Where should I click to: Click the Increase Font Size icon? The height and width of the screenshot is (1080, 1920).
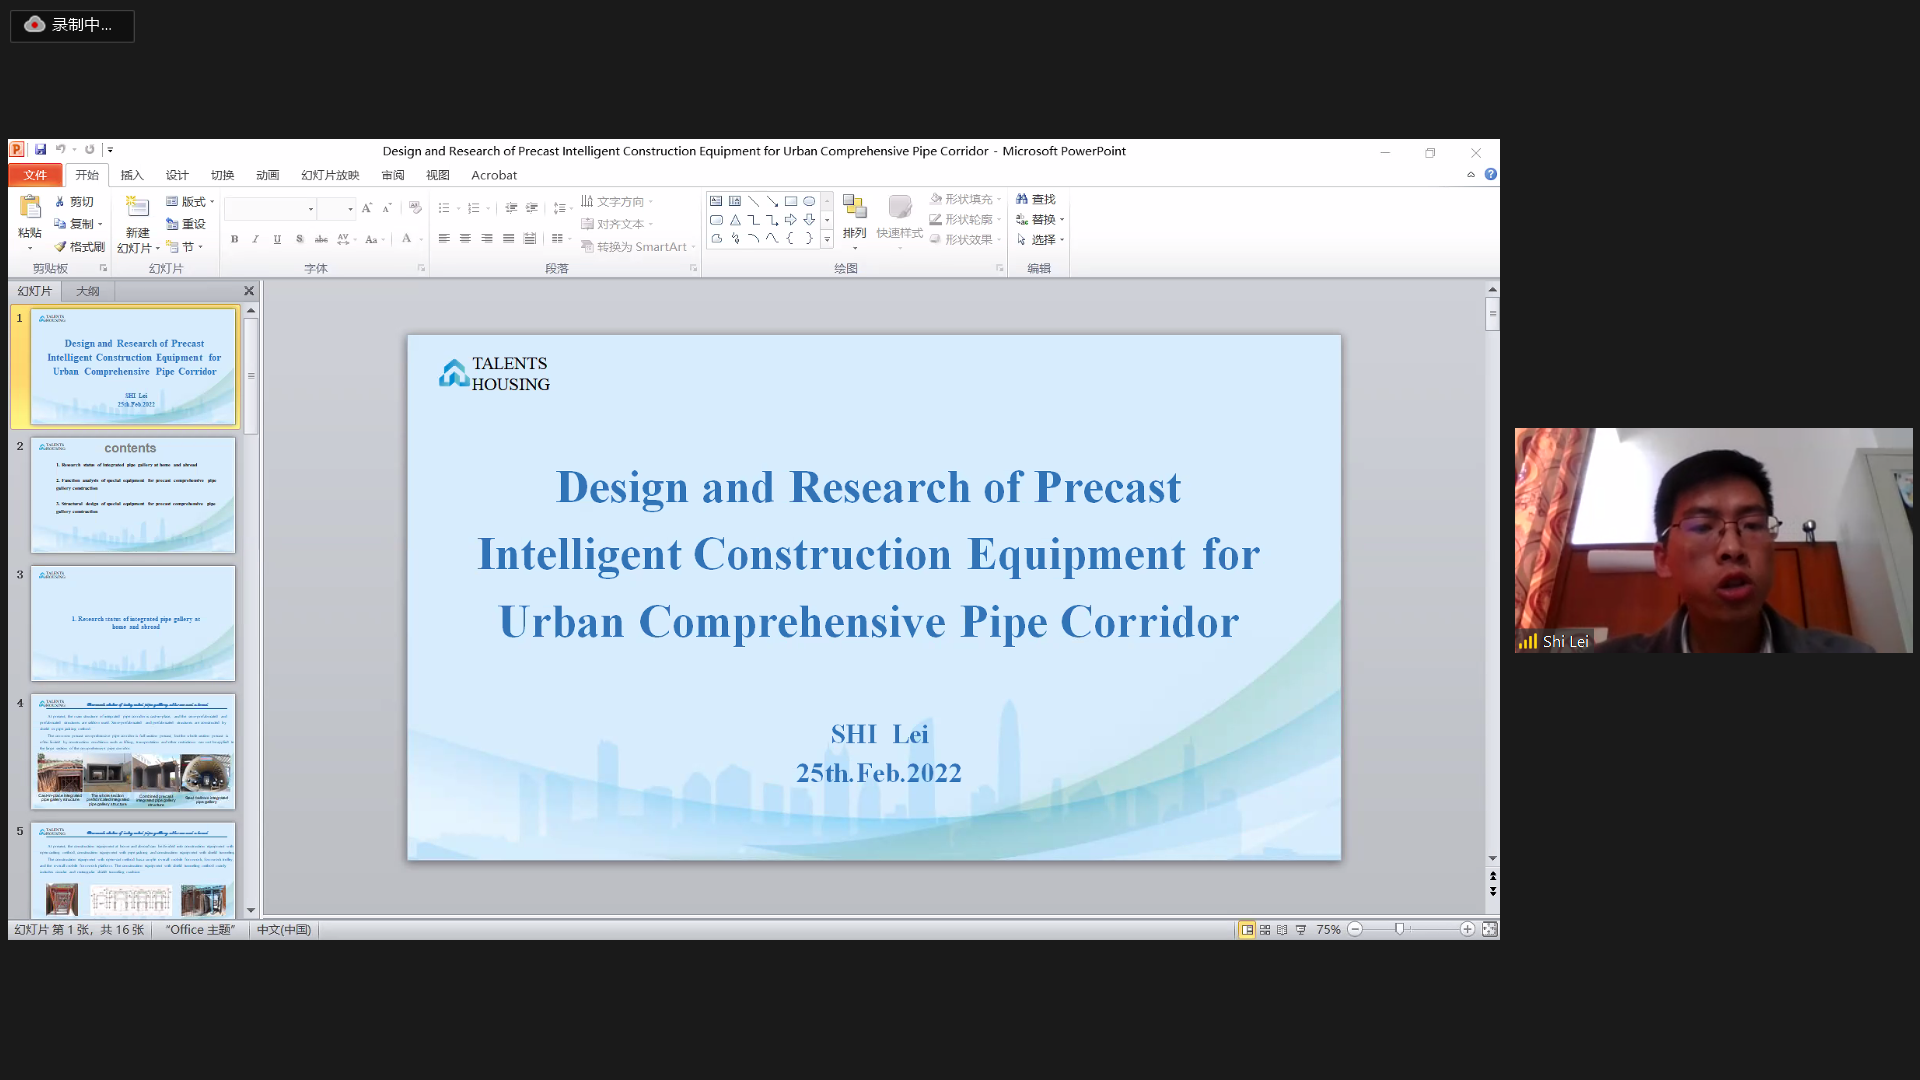367,208
